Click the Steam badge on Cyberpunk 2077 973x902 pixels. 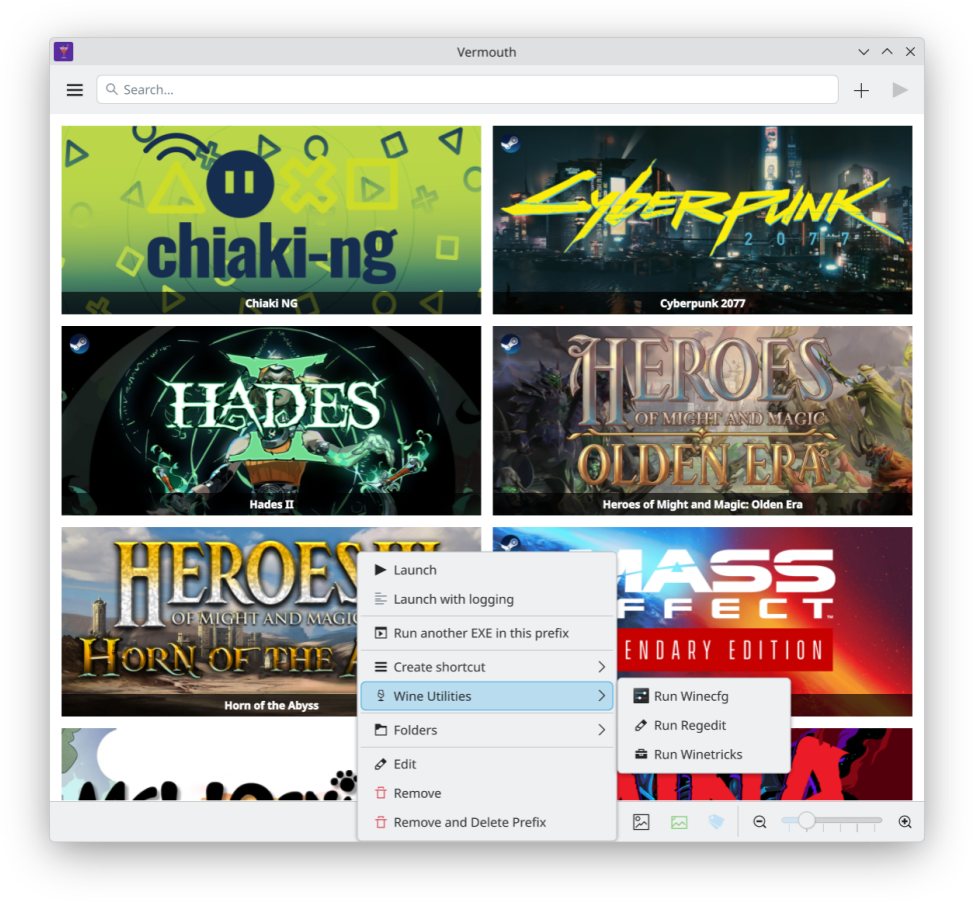tap(510, 143)
